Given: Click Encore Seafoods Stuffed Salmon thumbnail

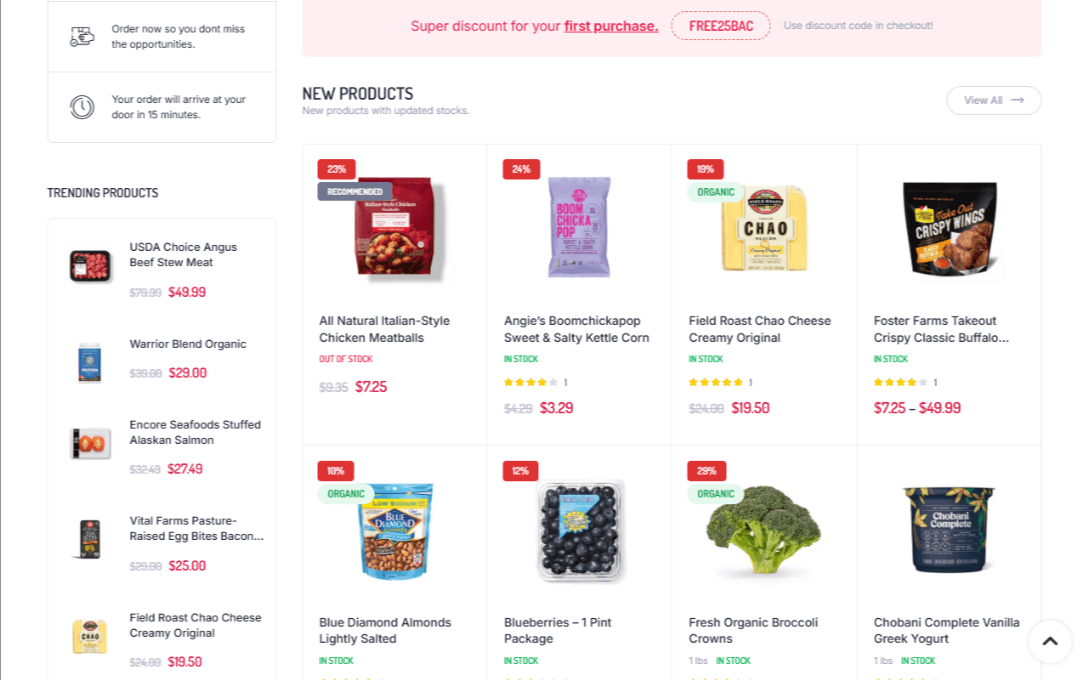Looking at the screenshot, I should click(x=90, y=443).
